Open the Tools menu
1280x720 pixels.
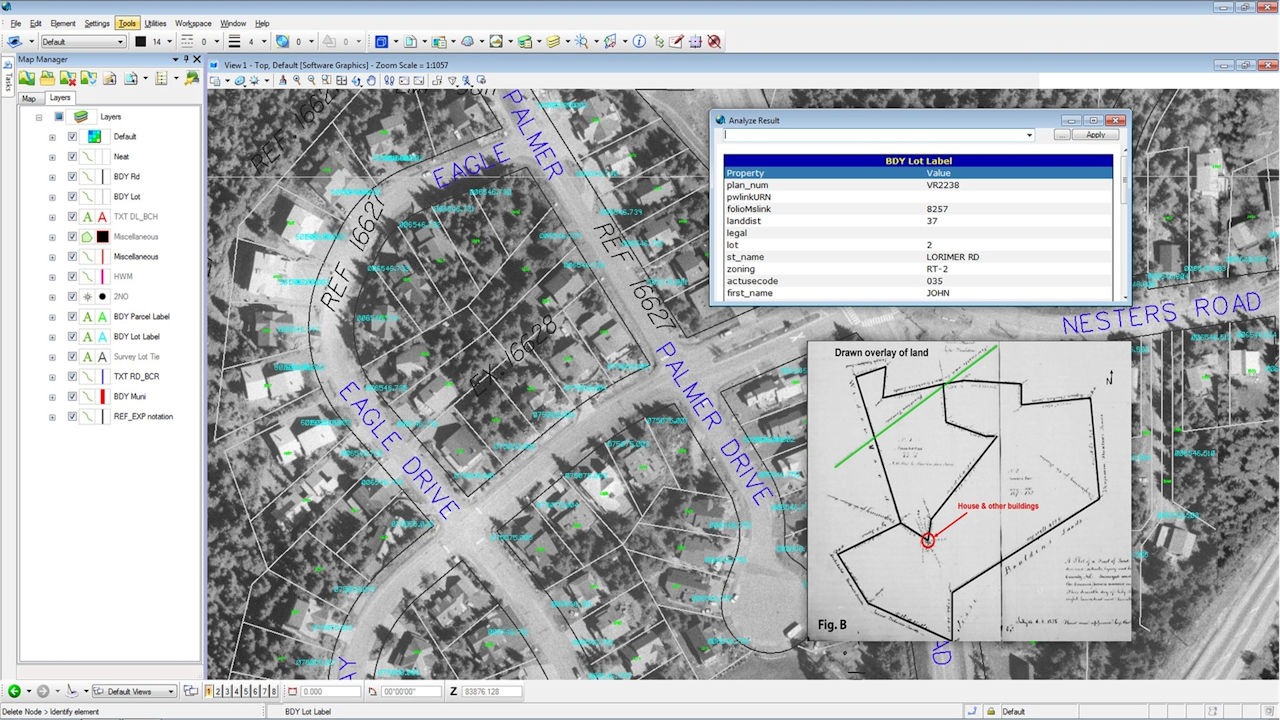point(127,23)
